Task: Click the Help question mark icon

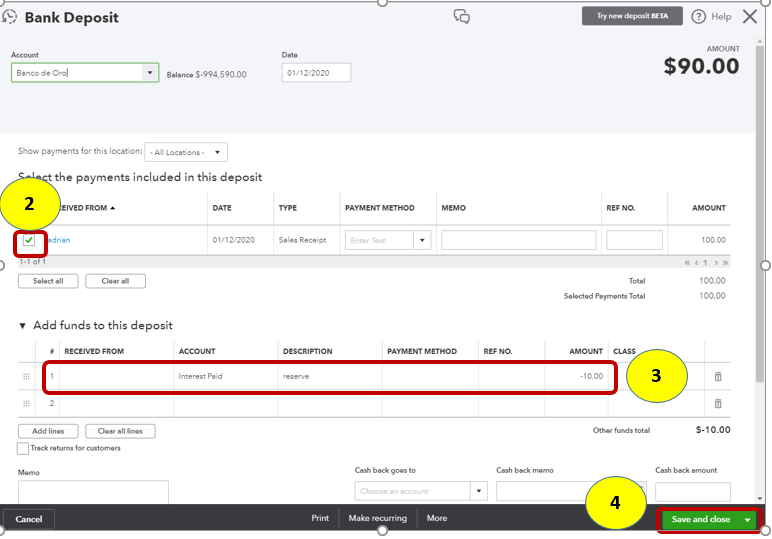Action: pos(698,17)
